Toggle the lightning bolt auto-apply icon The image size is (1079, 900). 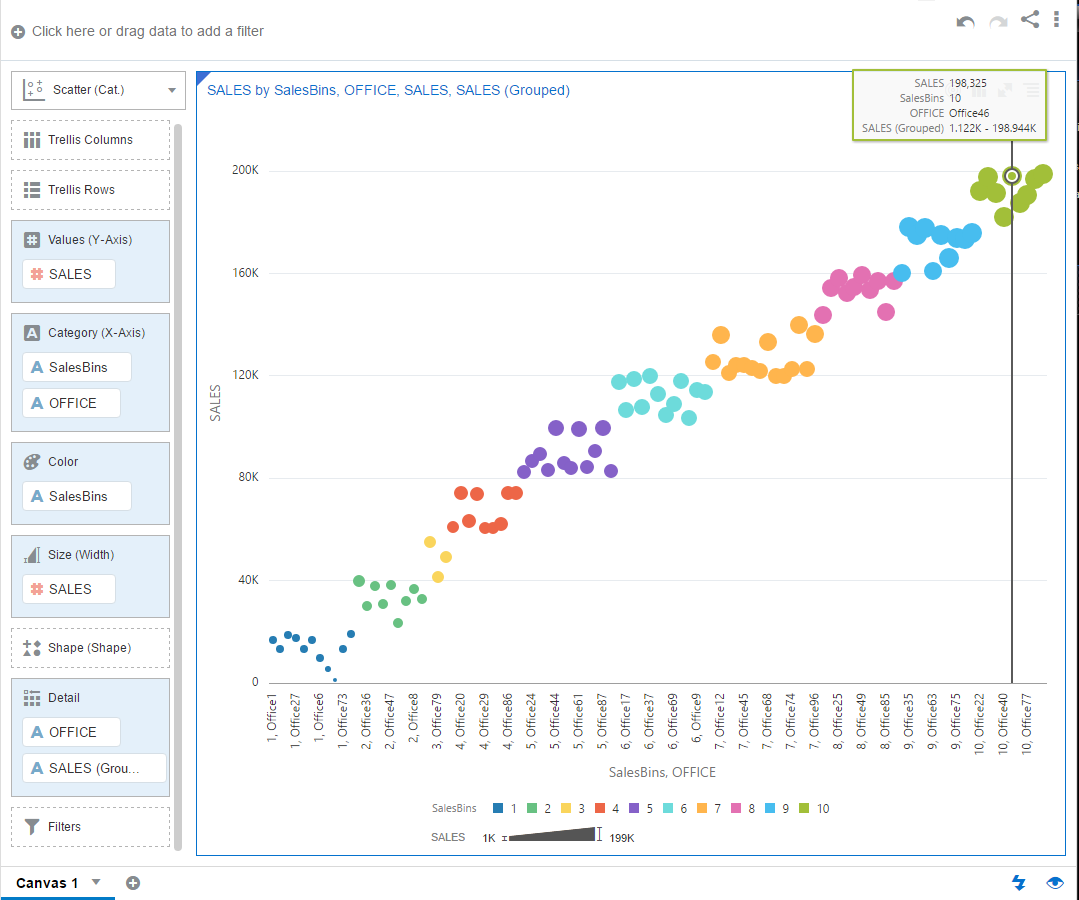point(1018,883)
